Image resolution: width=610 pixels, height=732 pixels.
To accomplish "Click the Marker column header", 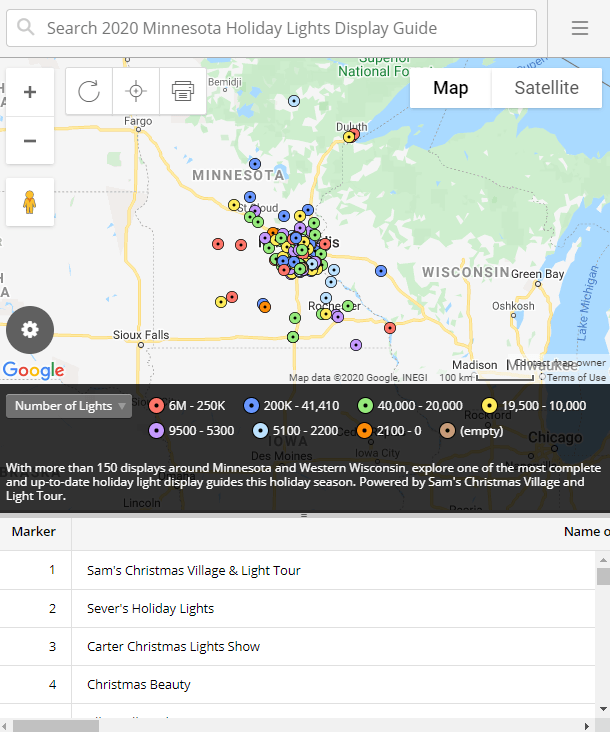I will click(34, 532).
